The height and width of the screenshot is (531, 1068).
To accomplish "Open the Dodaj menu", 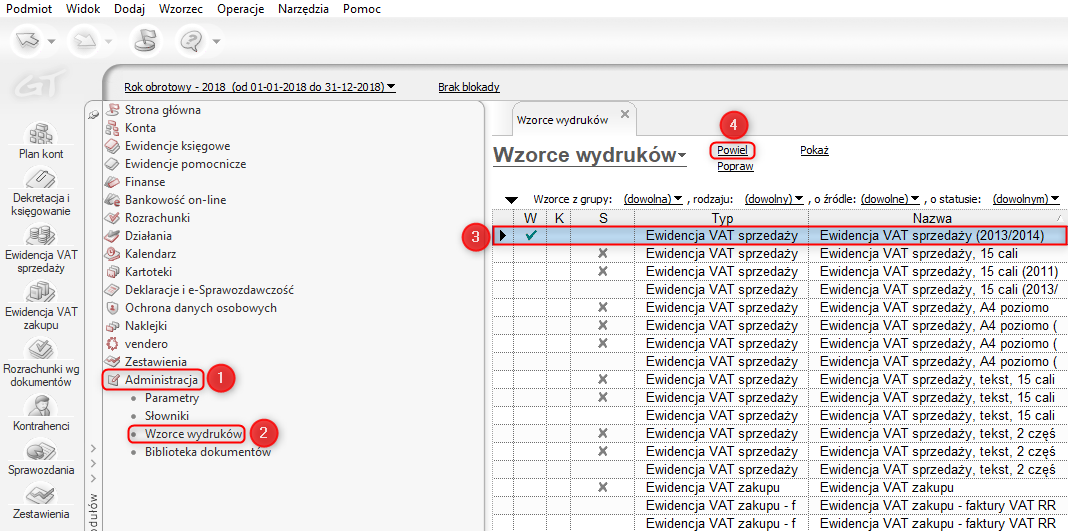I will pyautogui.click(x=129, y=9).
